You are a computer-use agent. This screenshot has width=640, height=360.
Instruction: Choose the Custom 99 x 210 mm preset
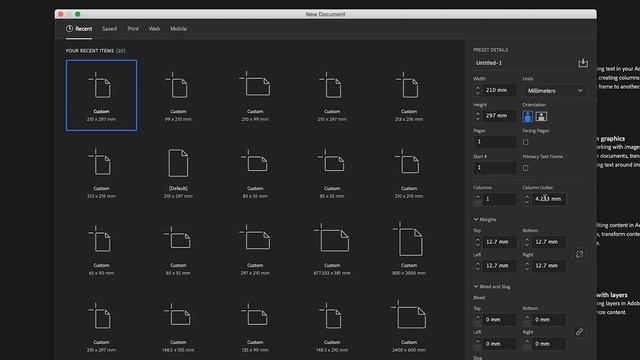[178, 96]
